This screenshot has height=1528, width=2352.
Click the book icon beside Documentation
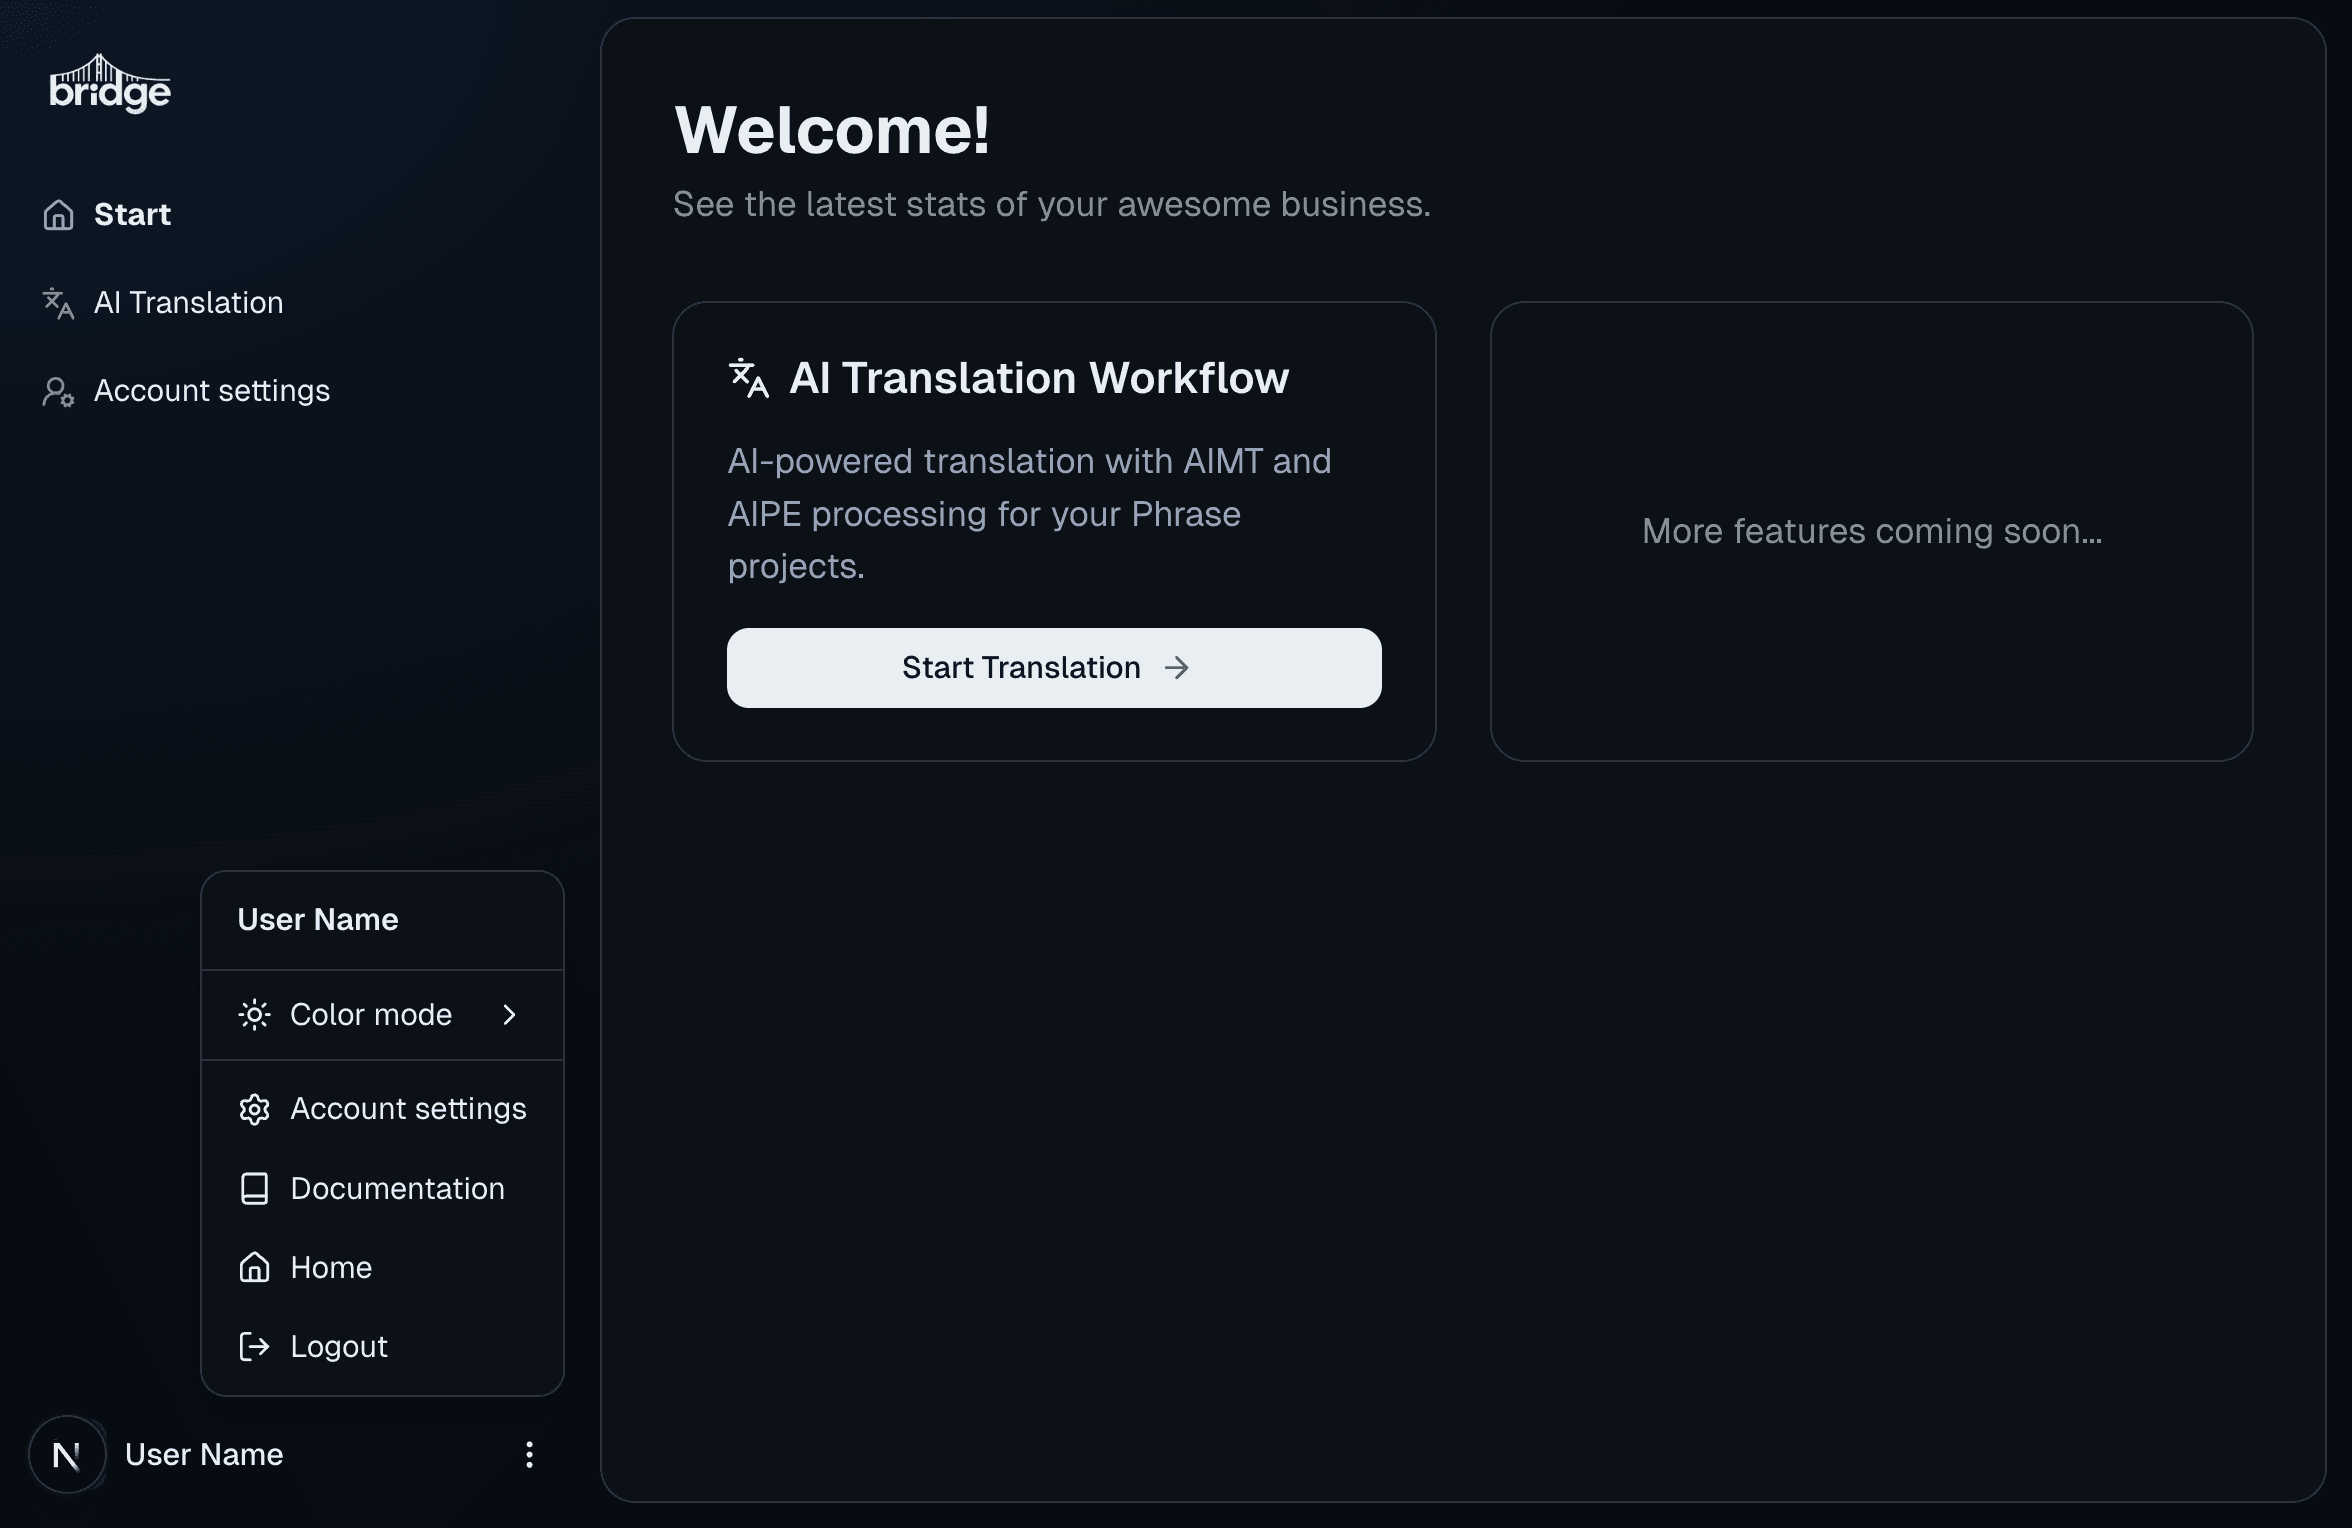(x=255, y=1188)
